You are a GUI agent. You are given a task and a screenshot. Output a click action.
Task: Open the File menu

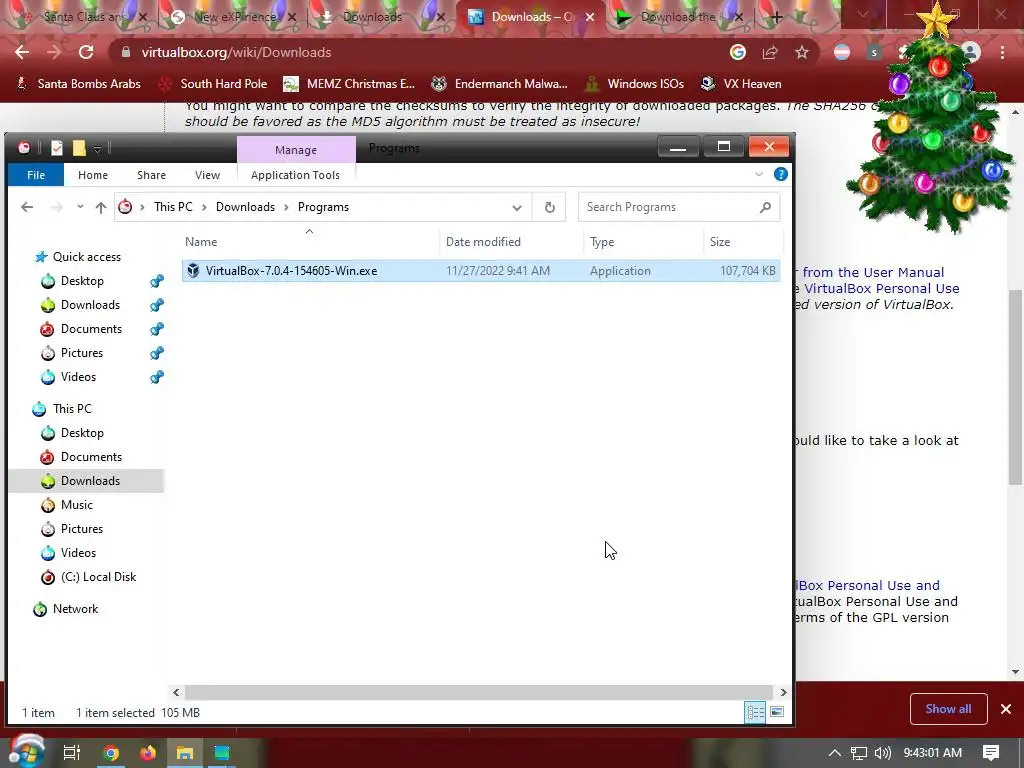[x=36, y=175]
